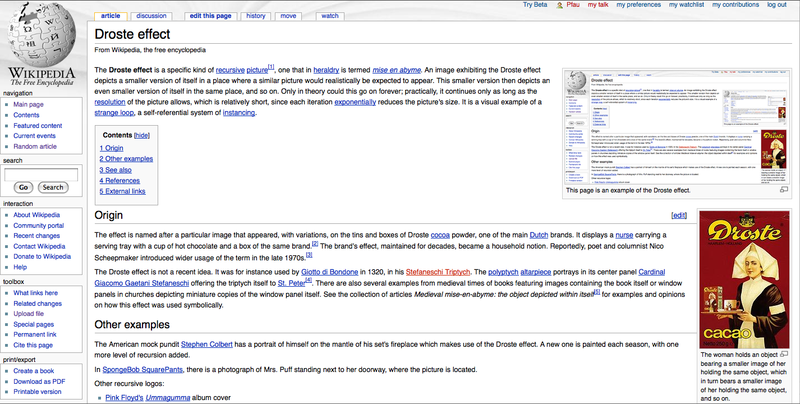Screen dimensions: 800x404
Task: Open the history tab
Action: click(256, 16)
